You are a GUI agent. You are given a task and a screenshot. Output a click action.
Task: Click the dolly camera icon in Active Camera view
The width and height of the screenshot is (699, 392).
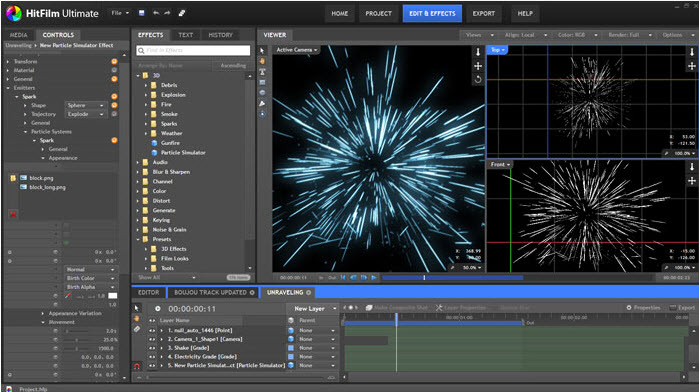click(x=478, y=52)
